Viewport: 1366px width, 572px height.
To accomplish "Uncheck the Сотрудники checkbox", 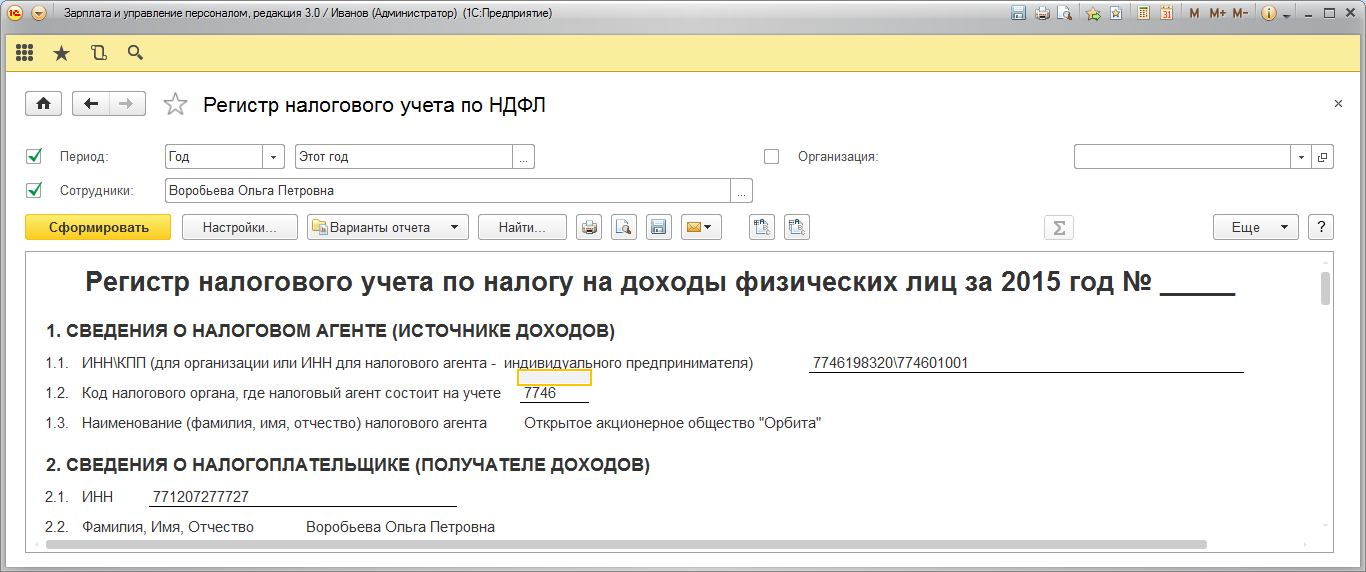I will (34, 190).
